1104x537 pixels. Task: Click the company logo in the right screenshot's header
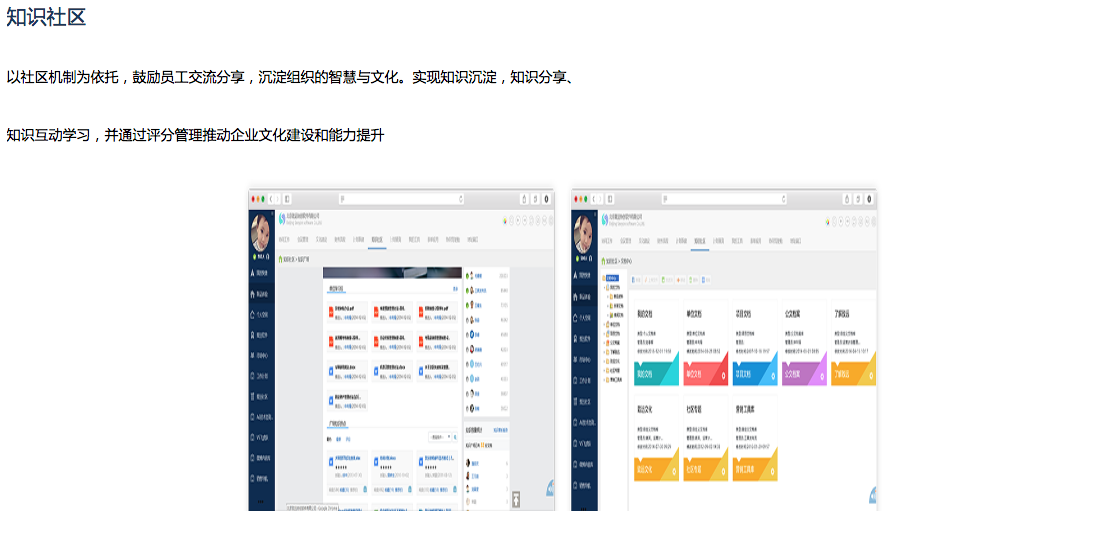[605, 220]
